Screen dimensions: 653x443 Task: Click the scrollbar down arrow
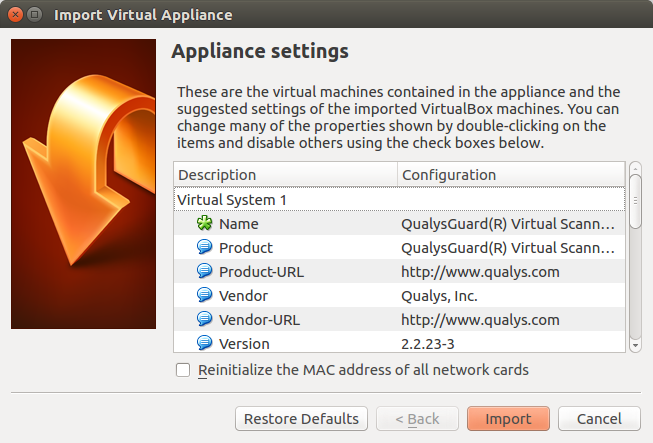tap(635, 346)
